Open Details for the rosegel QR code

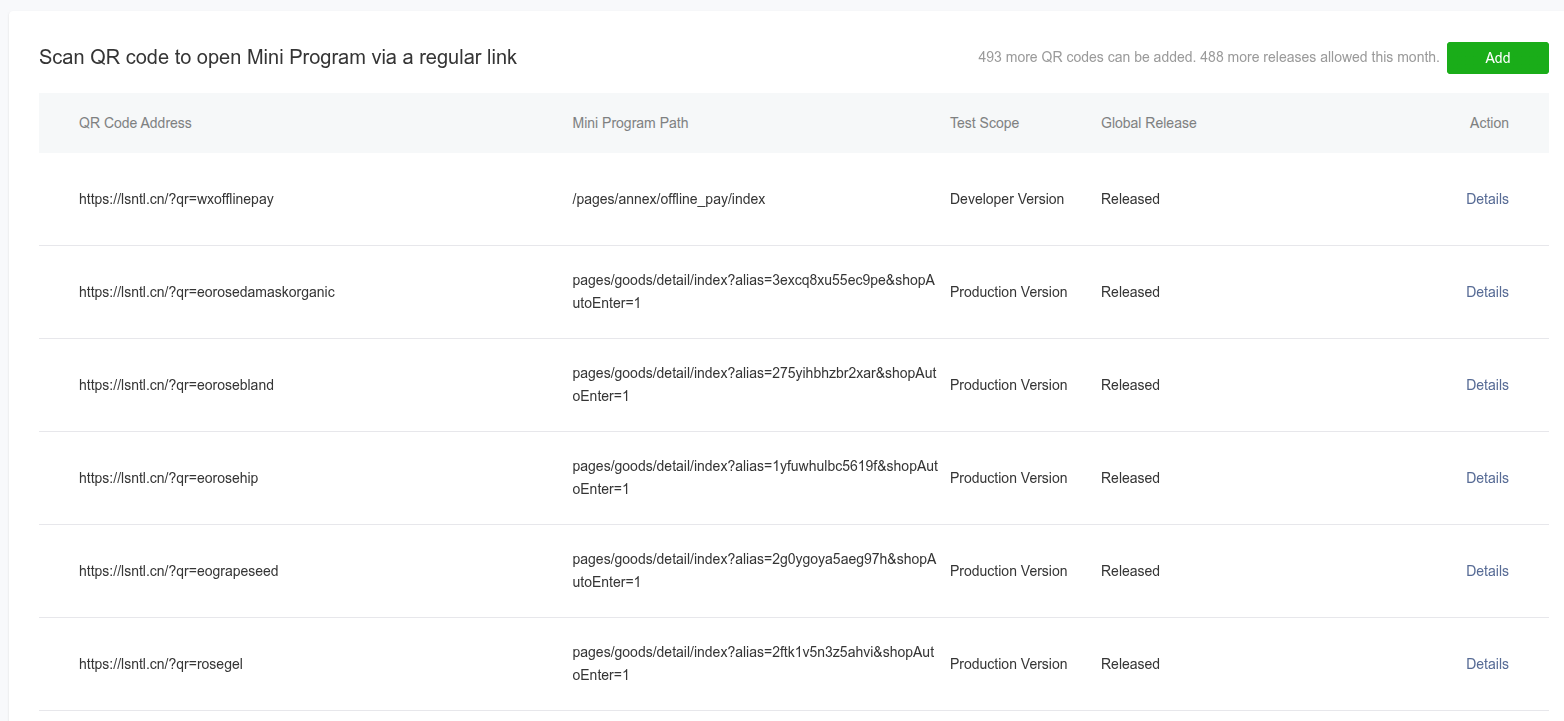pos(1487,664)
